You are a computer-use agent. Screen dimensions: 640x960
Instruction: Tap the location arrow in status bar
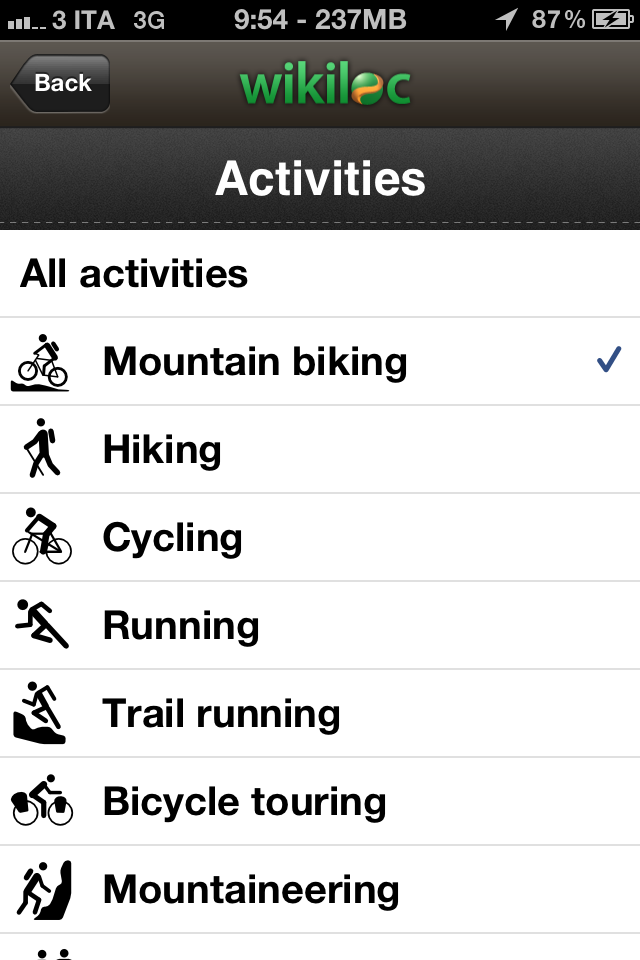click(x=506, y=19)
